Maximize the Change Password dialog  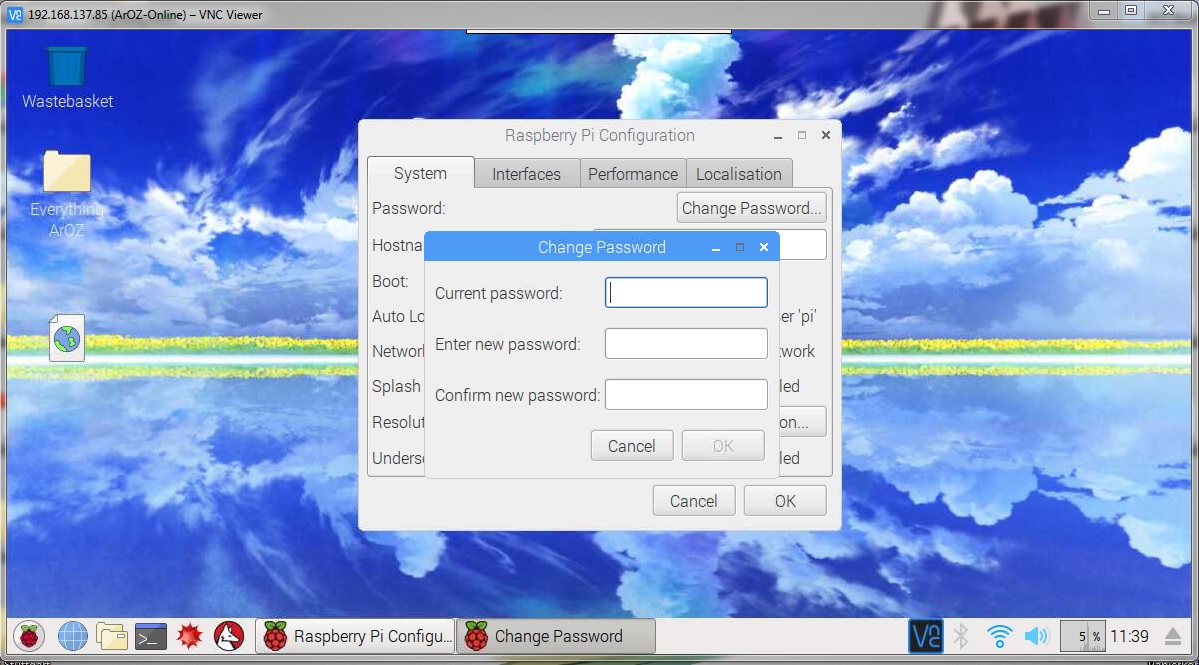click(739, 247)
